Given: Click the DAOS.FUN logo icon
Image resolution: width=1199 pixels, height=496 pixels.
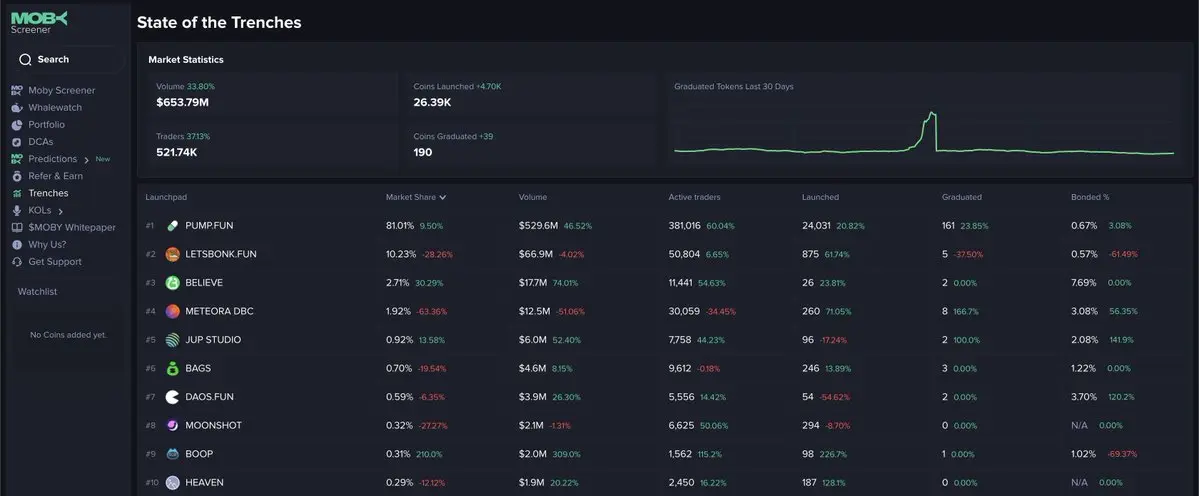Looking at the screenshot, I should click(173, 397).
